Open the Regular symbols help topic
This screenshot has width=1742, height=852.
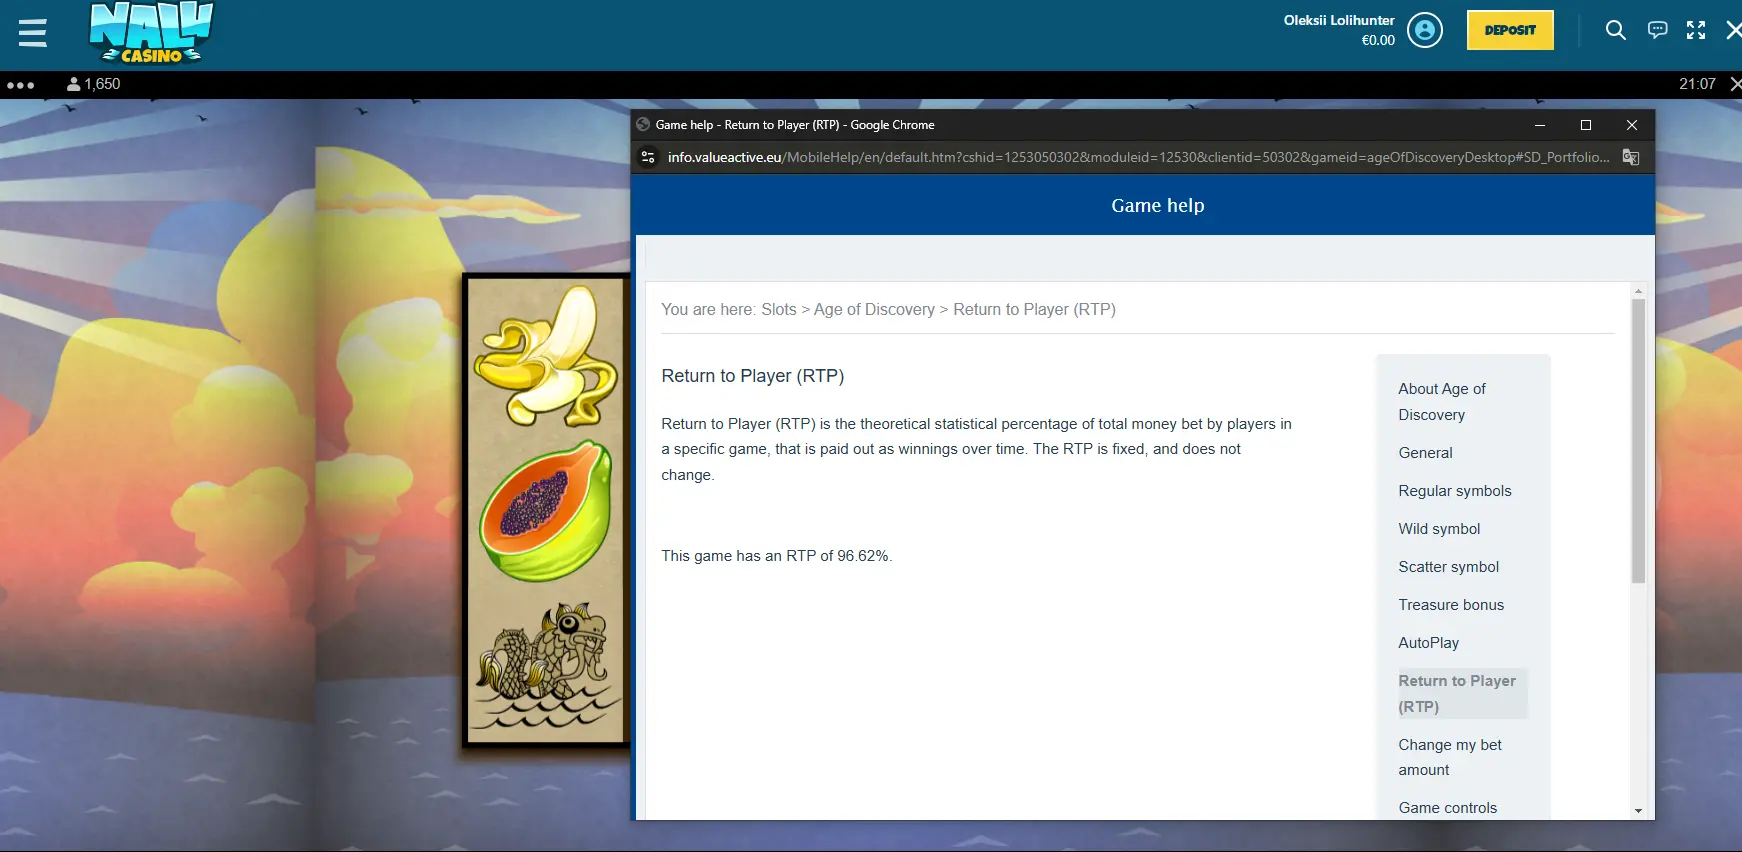1455,491
